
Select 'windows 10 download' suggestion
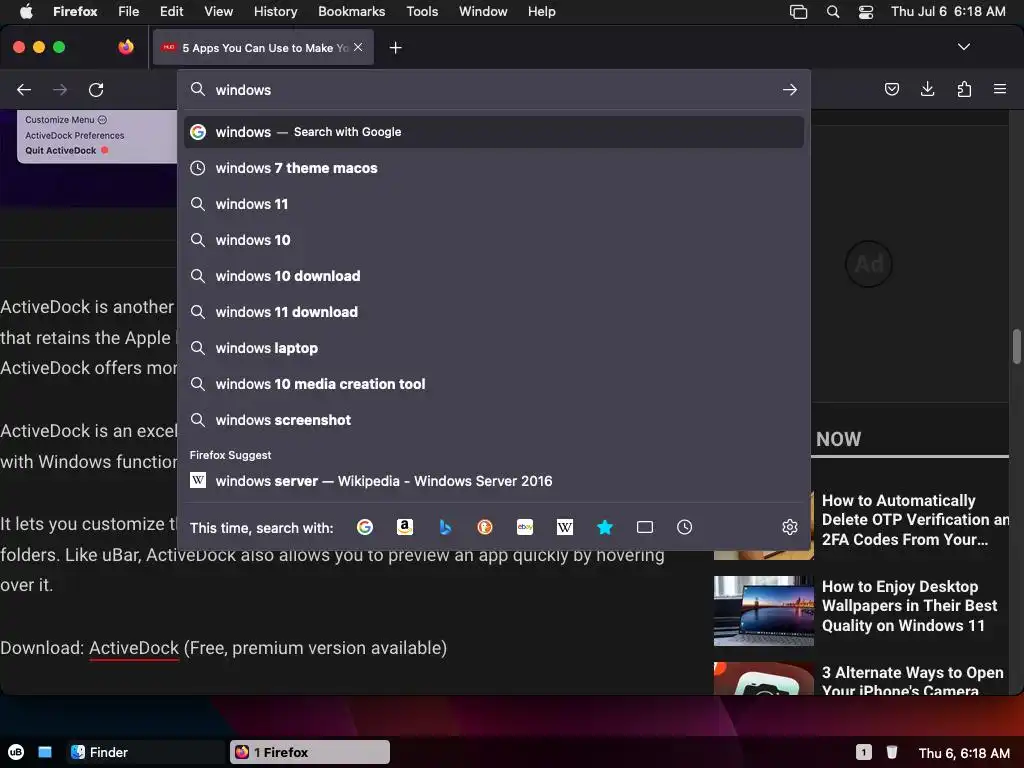pyautogui.click(x=494, y=276)
